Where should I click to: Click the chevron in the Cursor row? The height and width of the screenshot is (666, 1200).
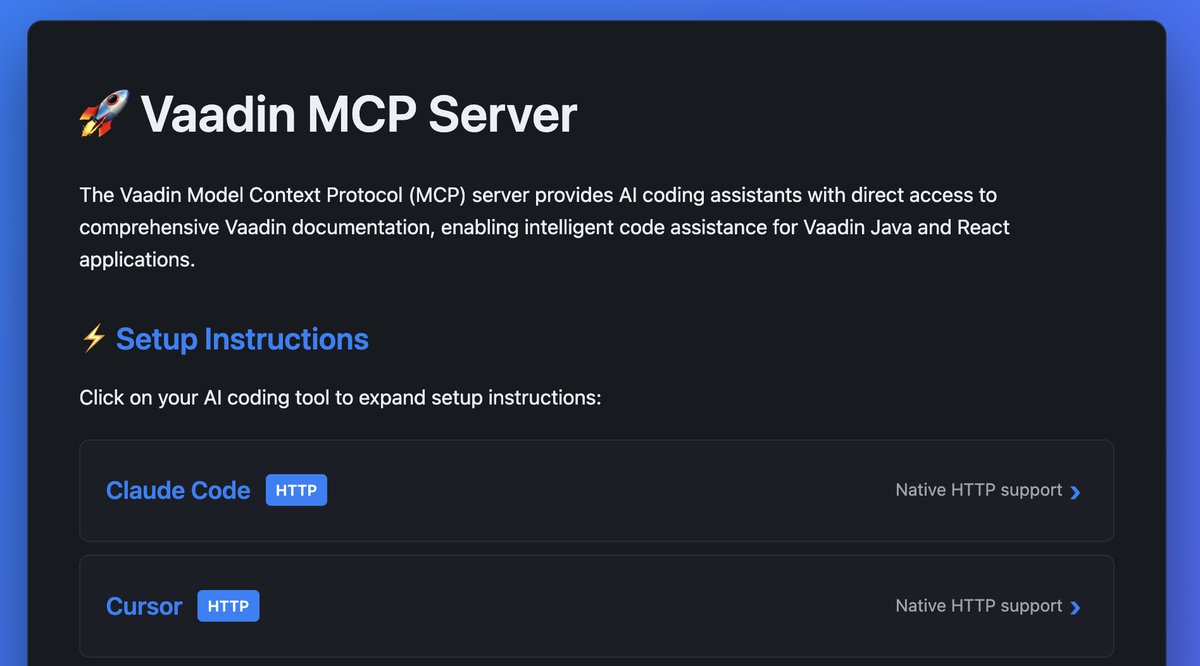tap(1075, 607)
